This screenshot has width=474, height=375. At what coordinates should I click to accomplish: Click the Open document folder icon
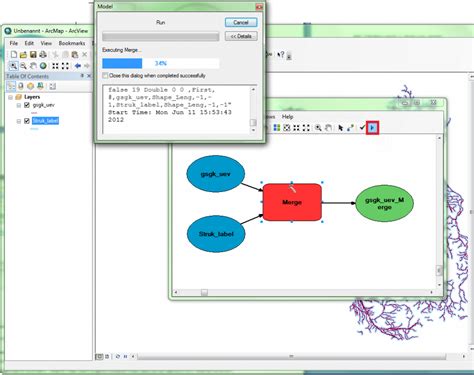tap(23, 54)
